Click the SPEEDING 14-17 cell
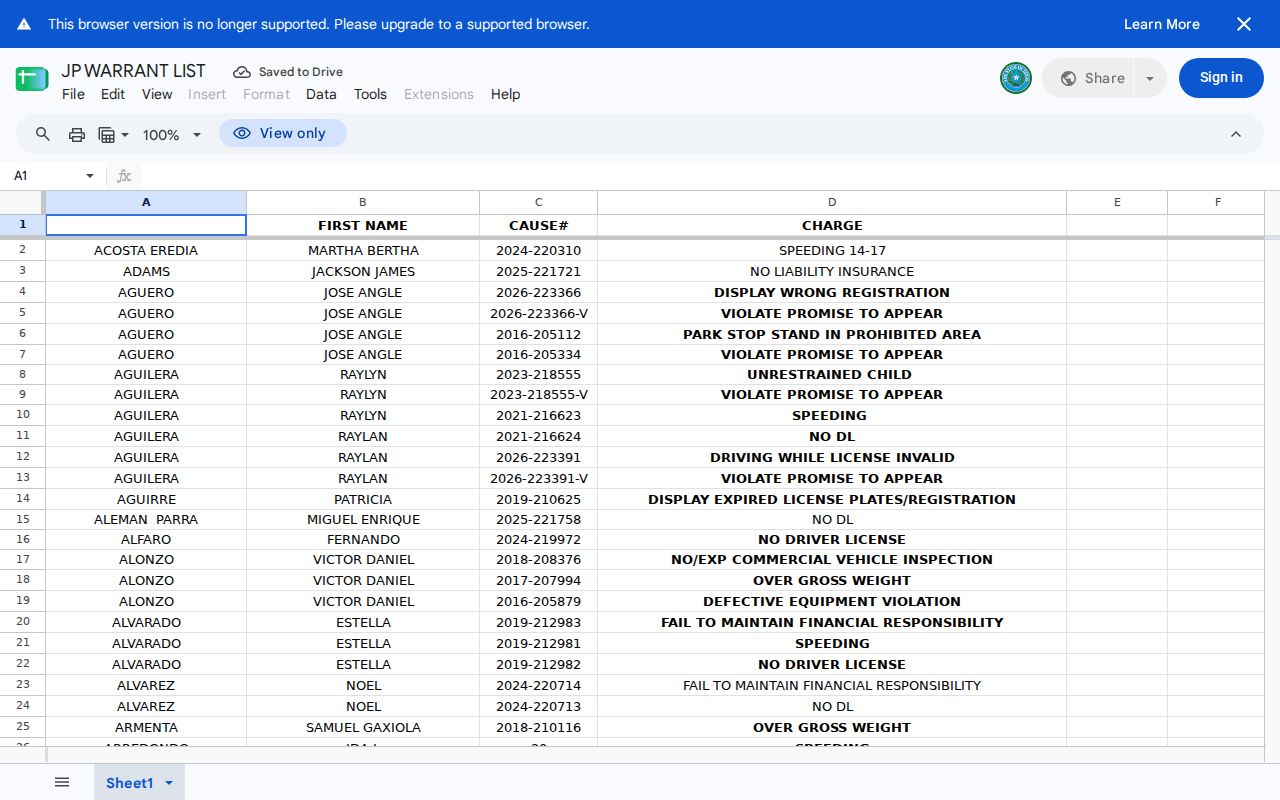 [x=832, y=251]
